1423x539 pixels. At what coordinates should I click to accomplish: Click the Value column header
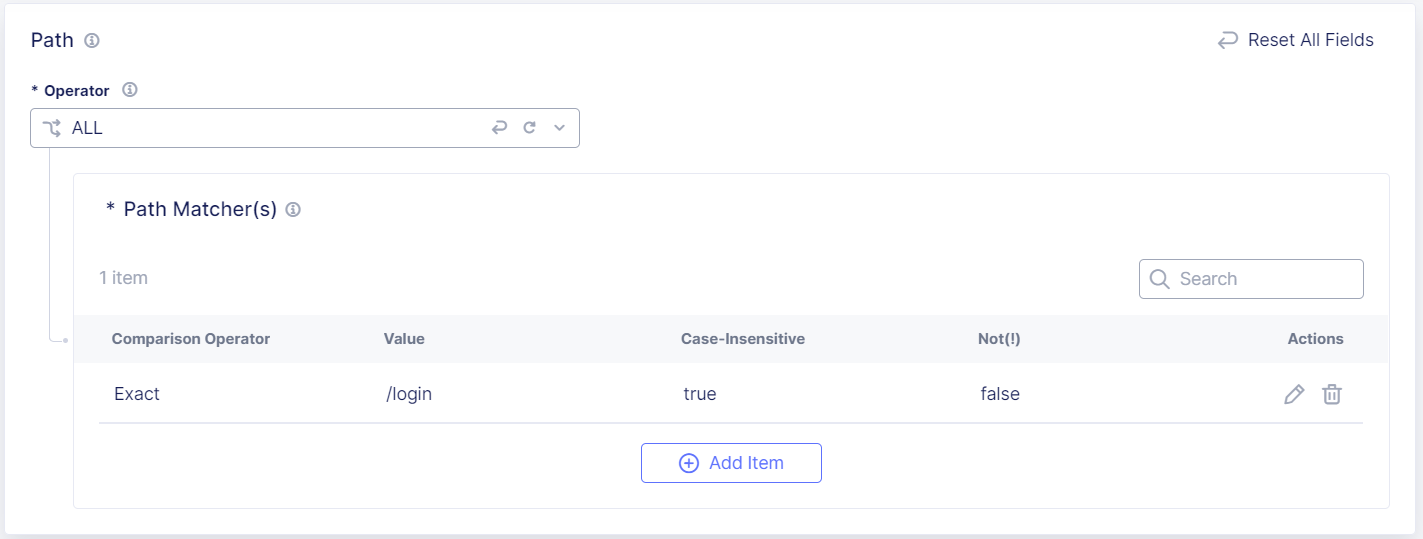404,339
